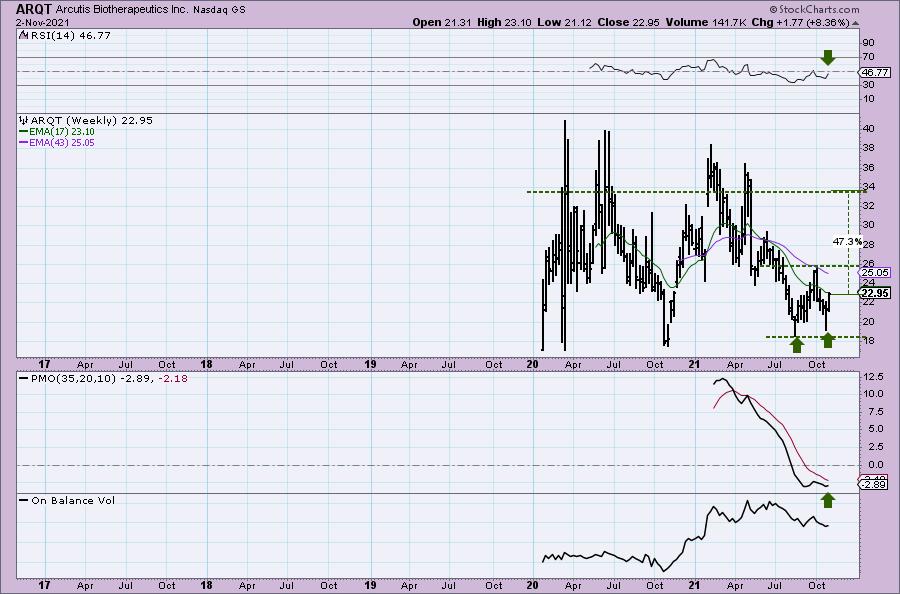Click the 40 price level on the price axis
Image resolution: width=900 pixels, height=594 pixels.
coord(869,129)
